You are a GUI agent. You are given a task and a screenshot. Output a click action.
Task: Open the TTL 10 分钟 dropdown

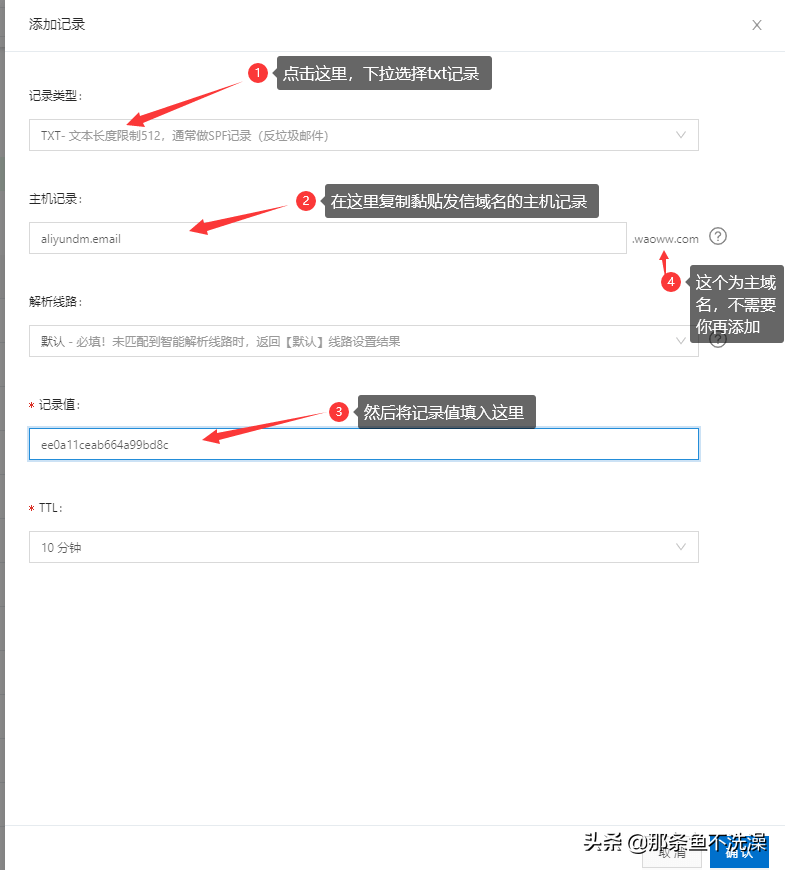coord(363,547)
